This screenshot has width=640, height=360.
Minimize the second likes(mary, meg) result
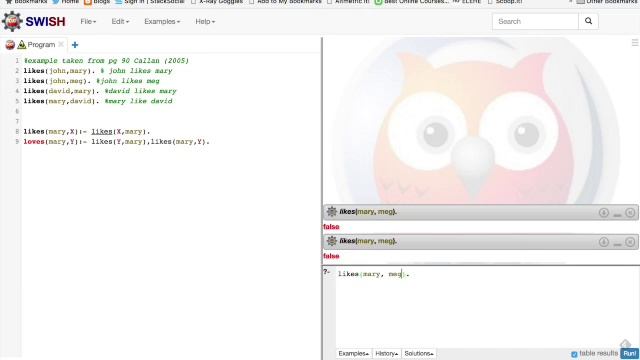(617, 243)
